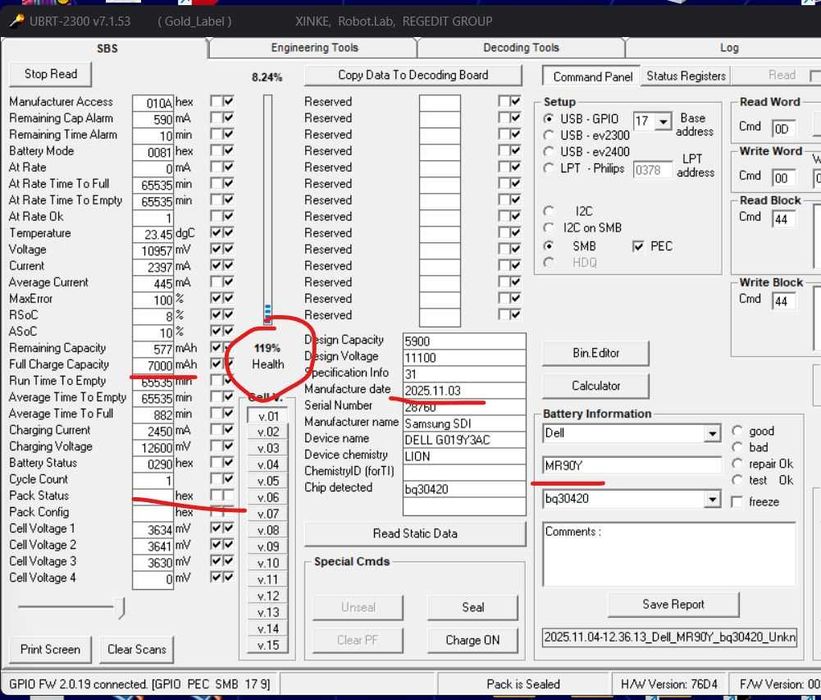
Task: Select LPT - Philips interface radio
Action: pyautogui.click(x=548, y=168)
